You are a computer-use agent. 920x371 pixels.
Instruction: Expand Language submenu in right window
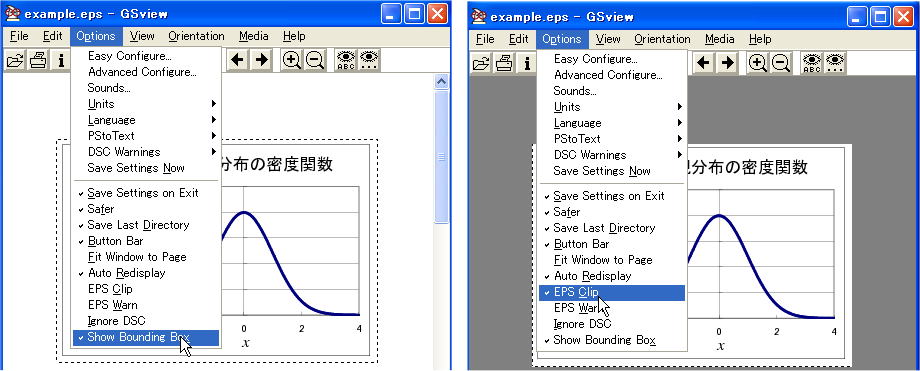tap(612, 123)
